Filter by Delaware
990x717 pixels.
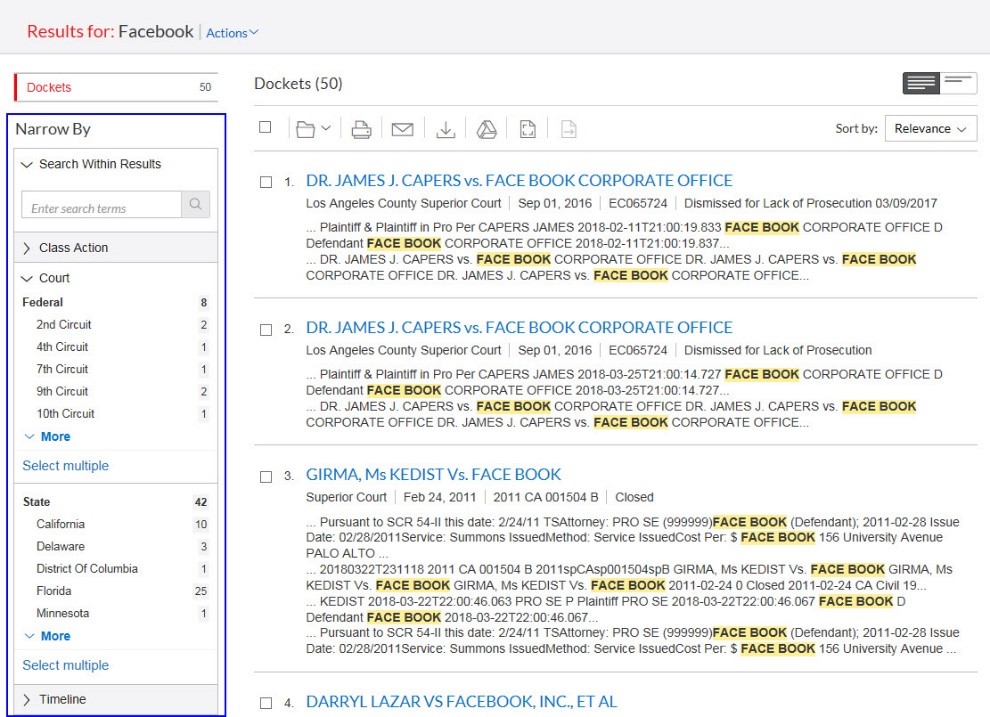[61, 546]
